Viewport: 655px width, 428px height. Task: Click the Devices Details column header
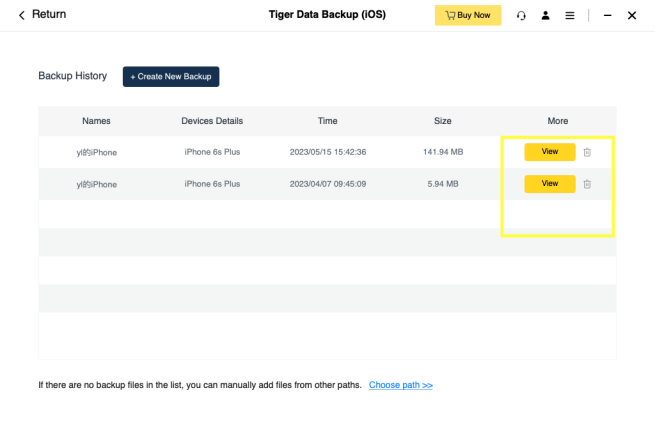212,121
